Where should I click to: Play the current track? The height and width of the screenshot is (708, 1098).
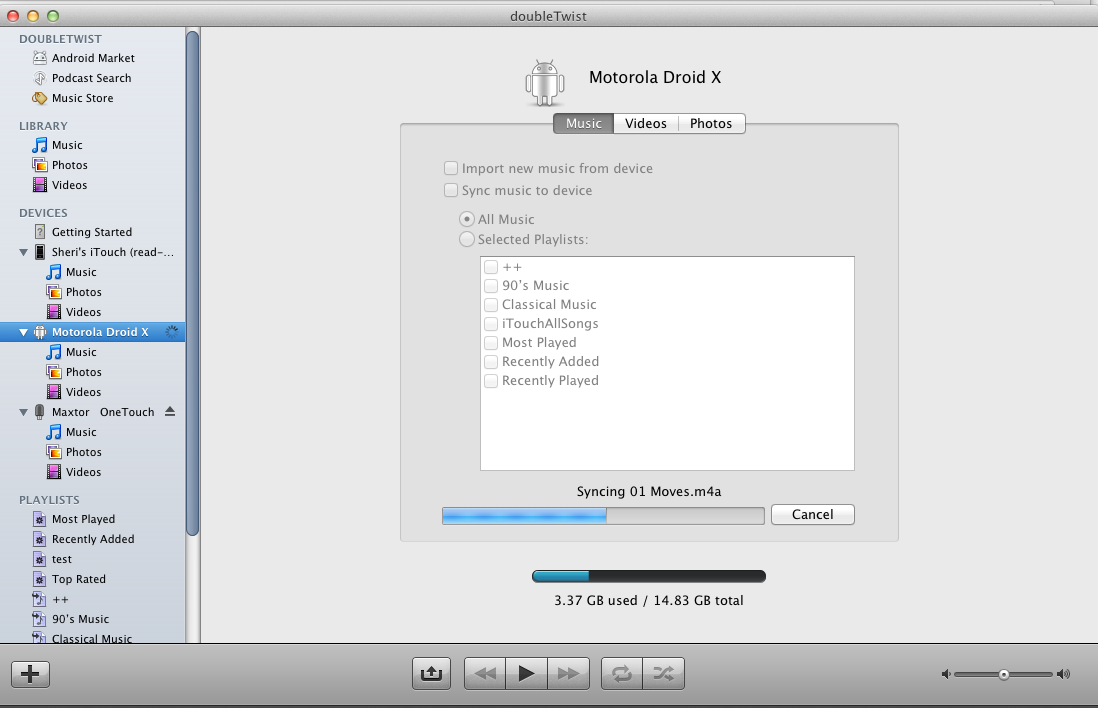pos(527,674)
